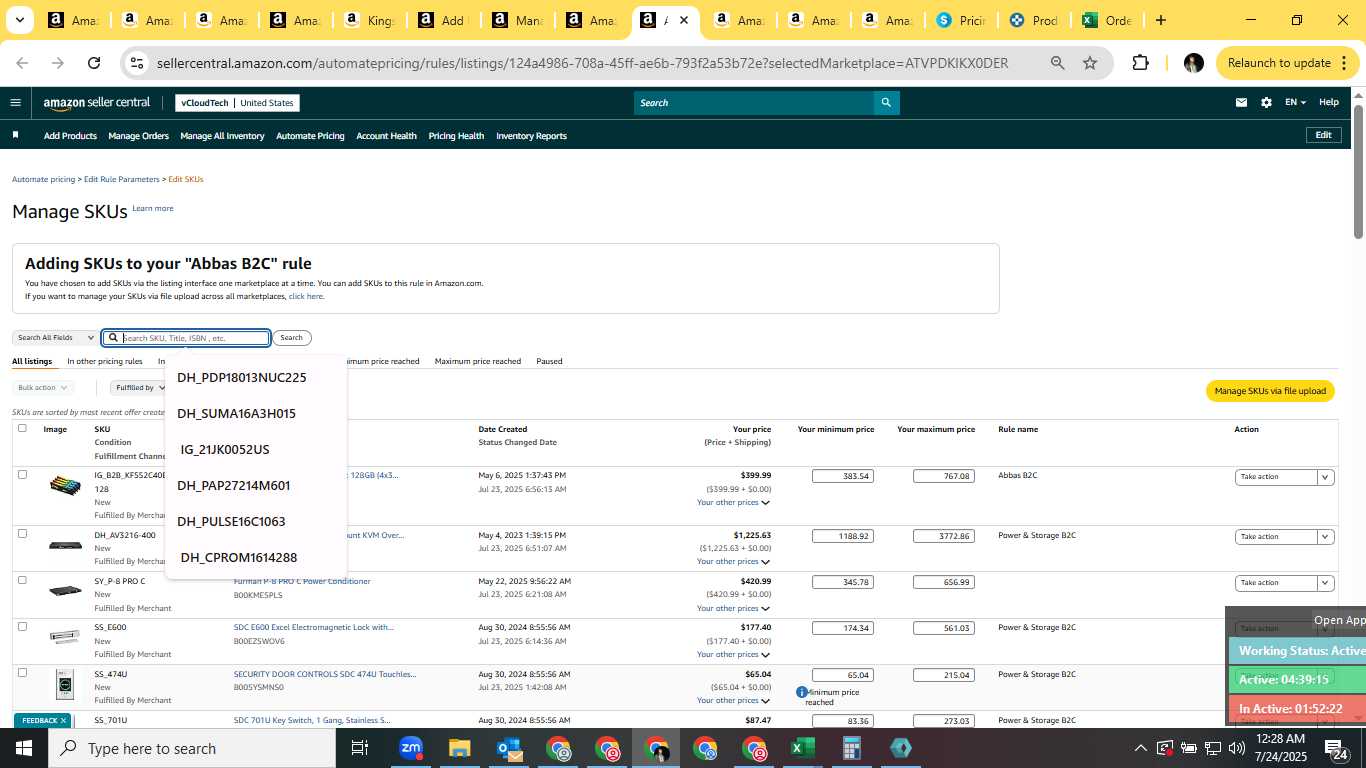Screen dimensions: 1366x768
Task: Select suggestion DH_PULSE16C1063
Action: coord(231,522)
